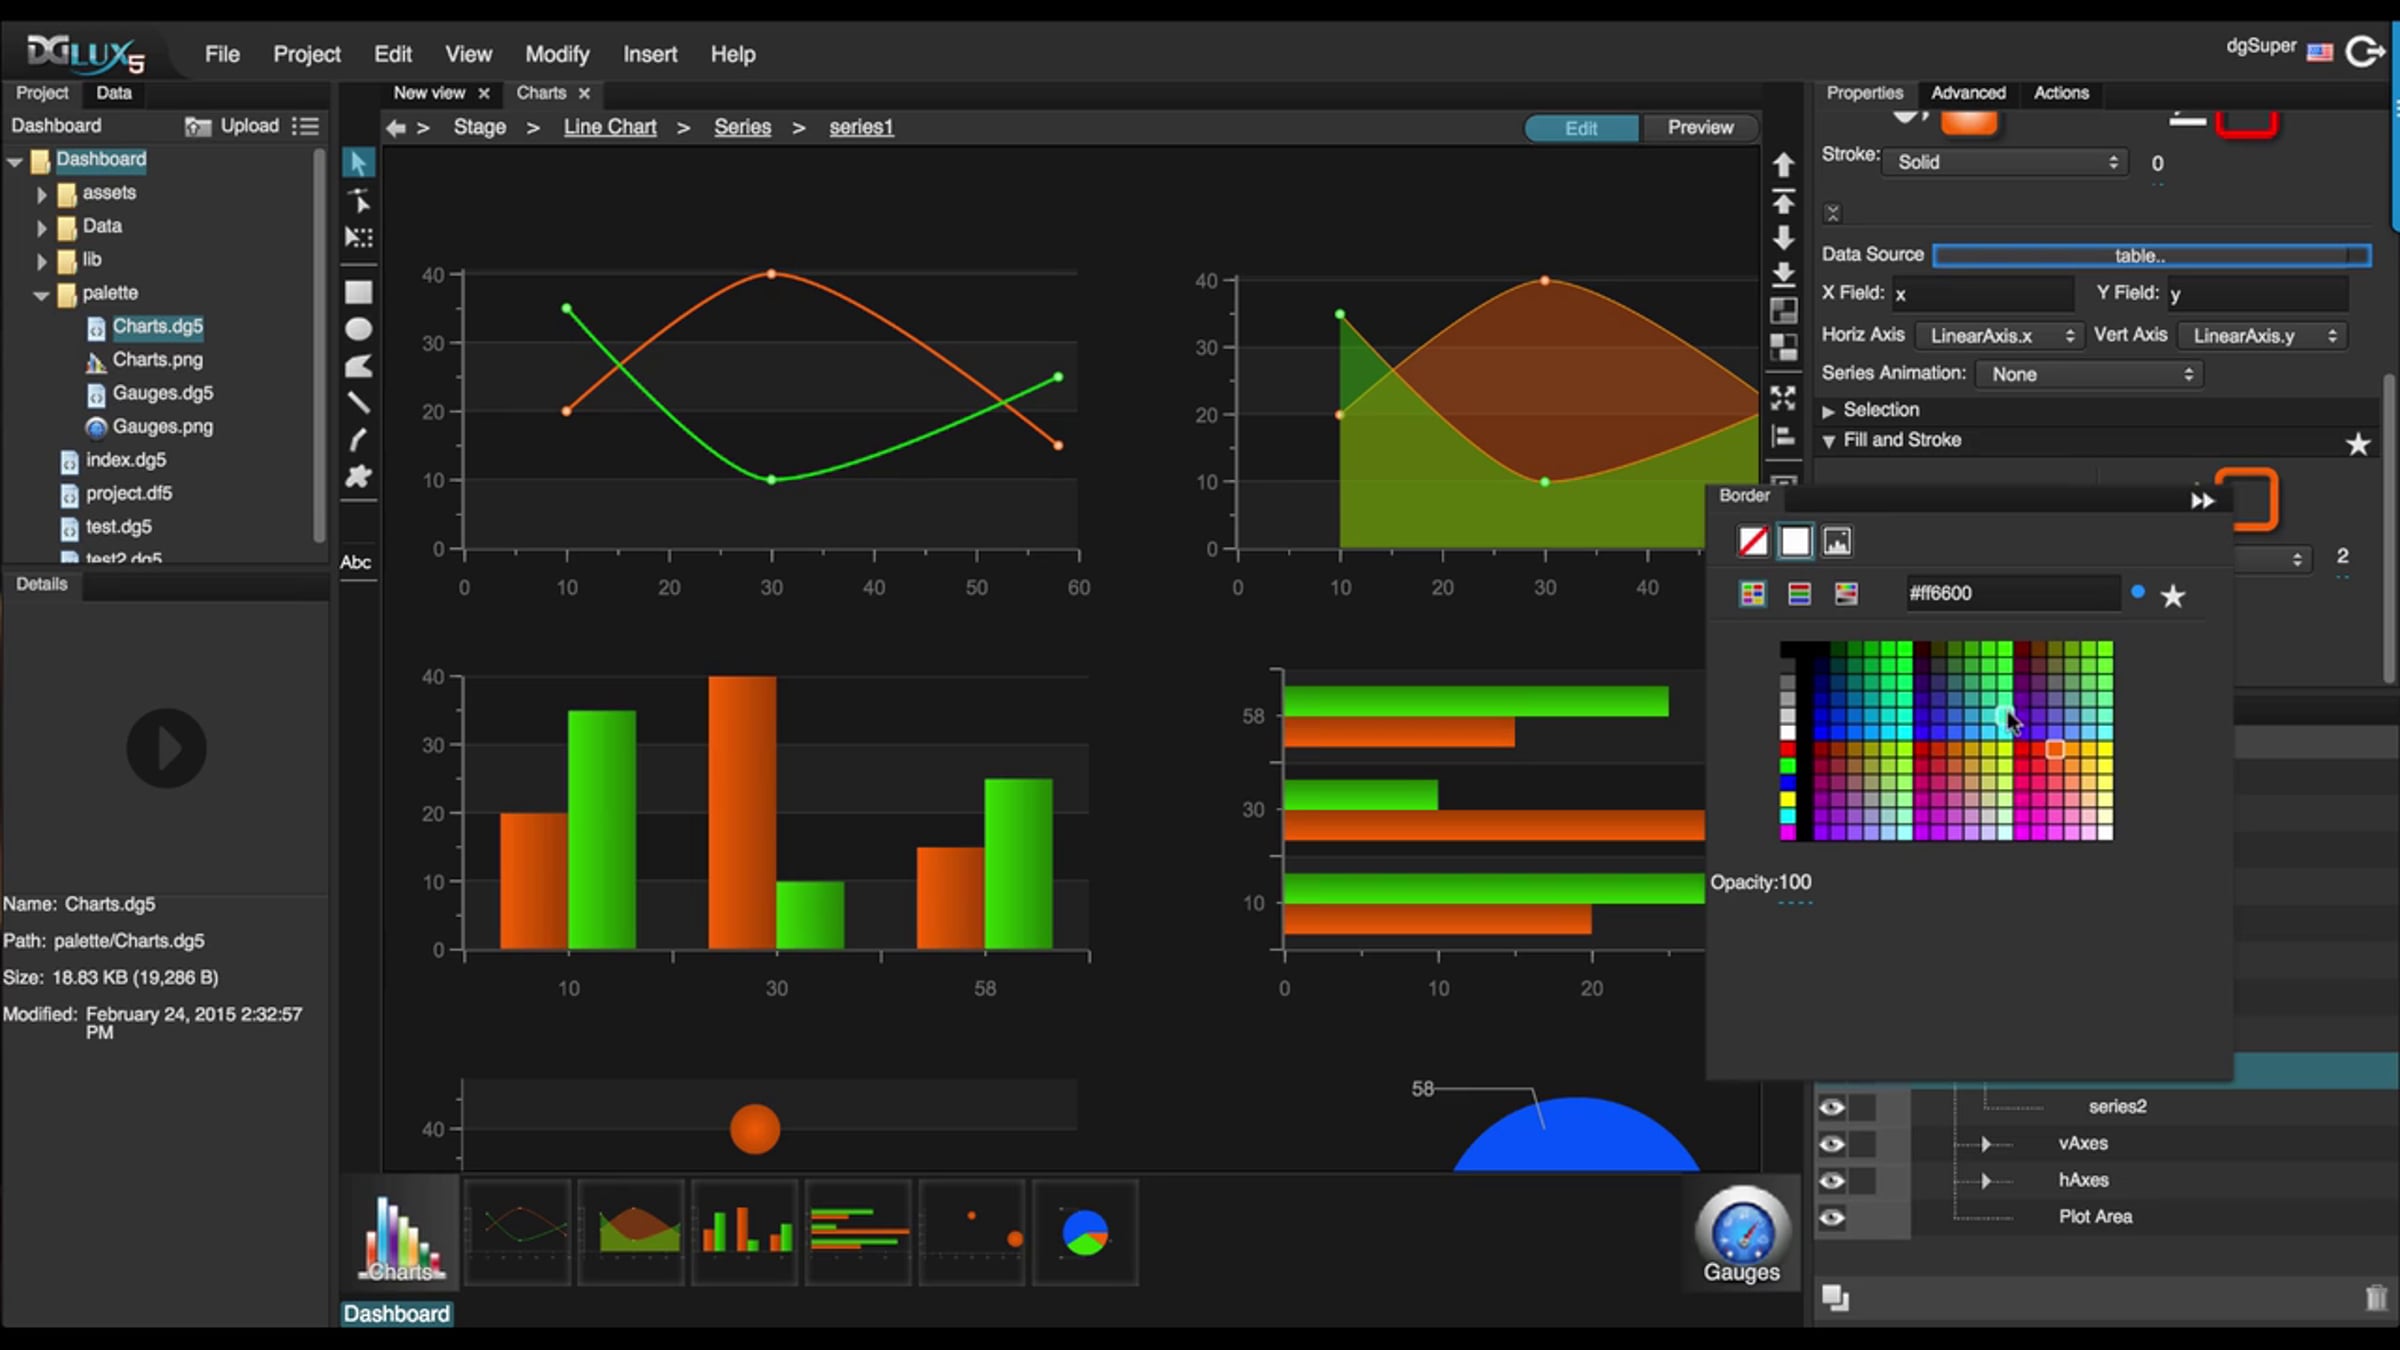Go back with the breadcrumb arrow
The width and height of the screenshot is (2400, 1350).
point(396,128)
